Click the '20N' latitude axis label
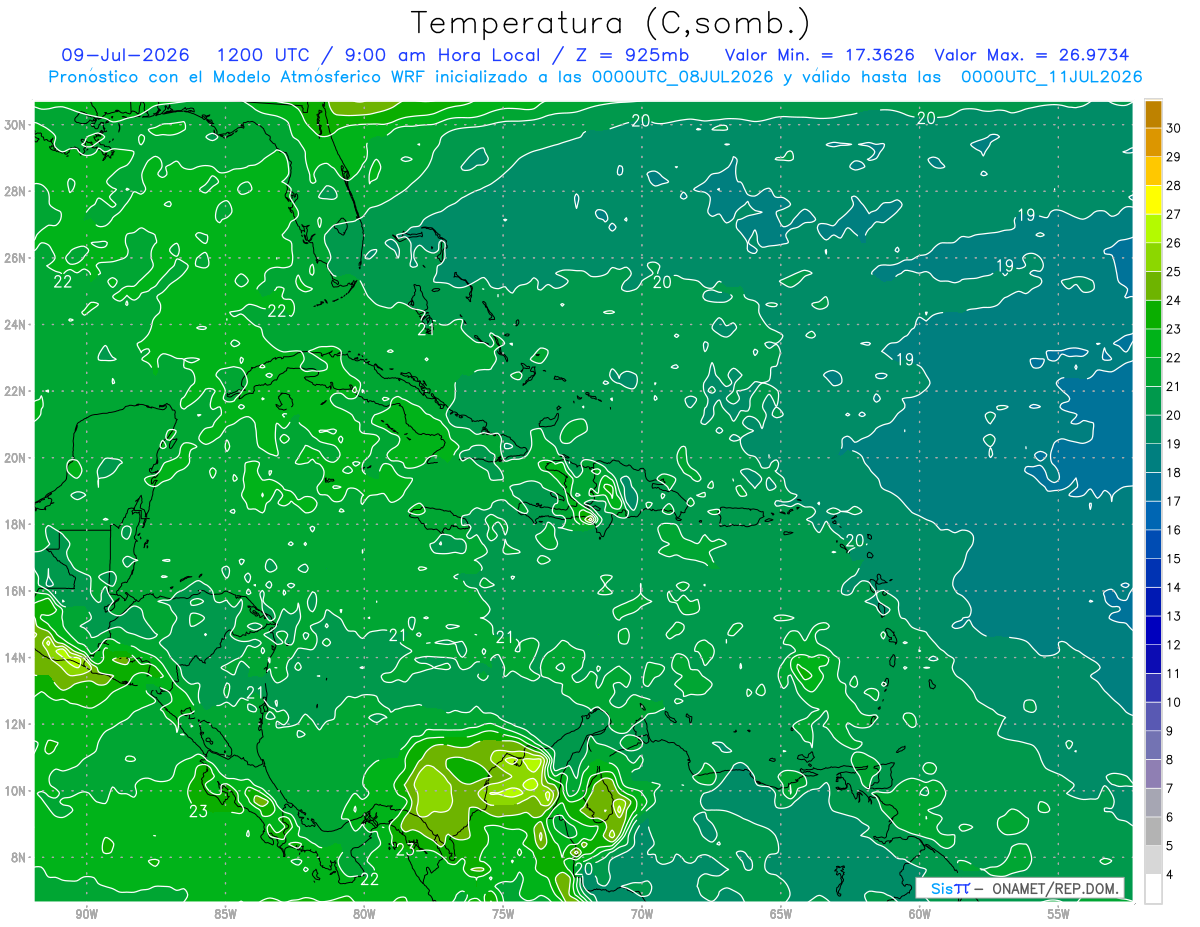 point(15,458)
